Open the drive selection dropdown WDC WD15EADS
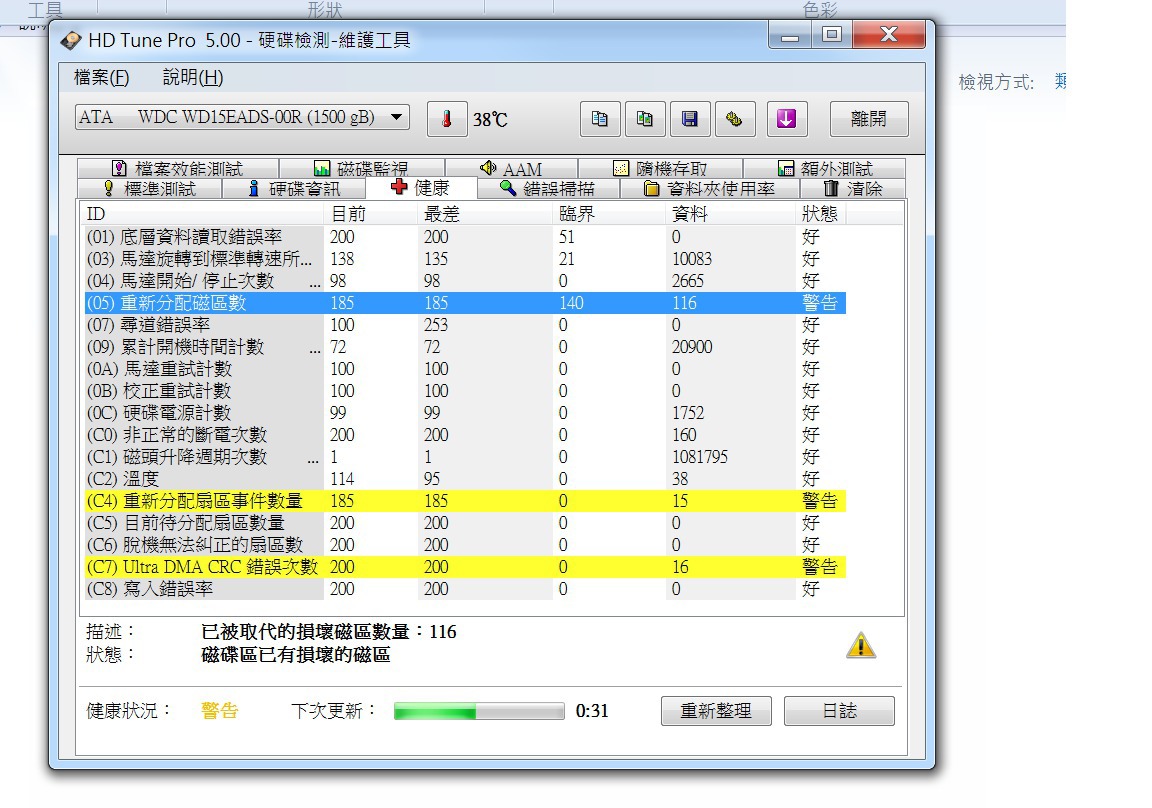 tap(242, 118)
